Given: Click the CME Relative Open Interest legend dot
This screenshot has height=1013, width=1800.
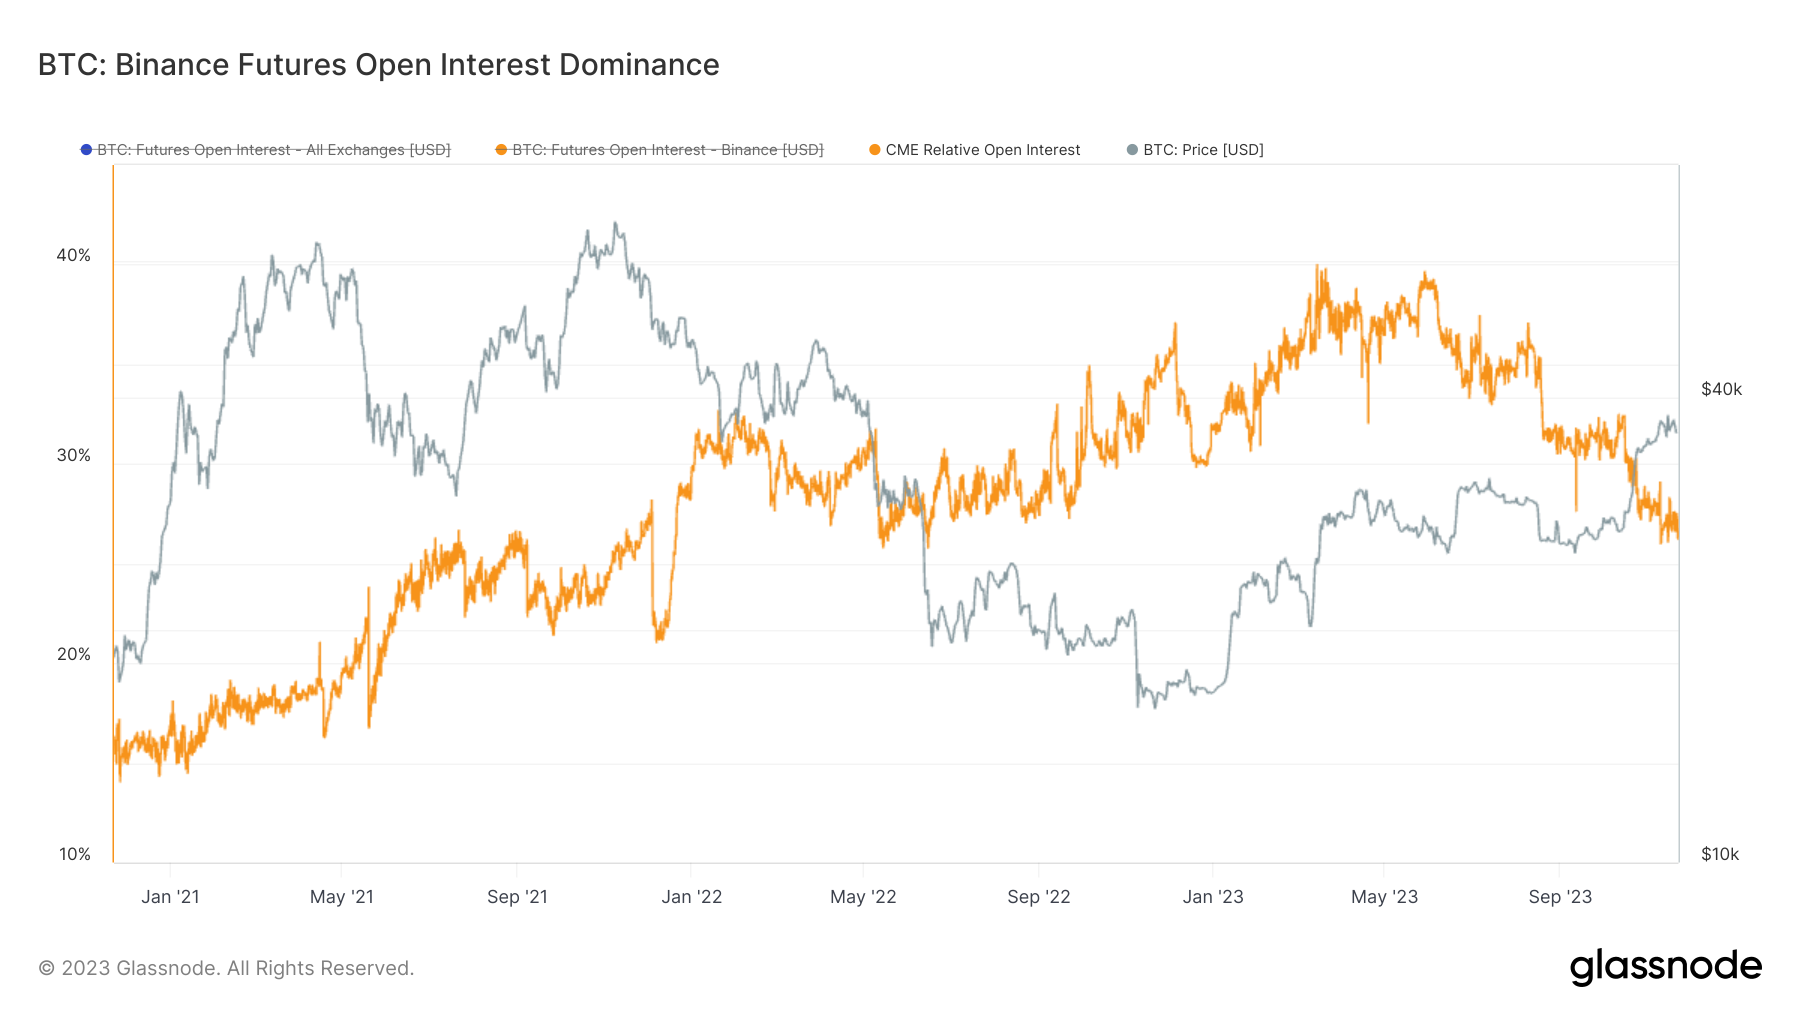Looking at the screenshot, I should pyautogui.click(x=875, y=150).
